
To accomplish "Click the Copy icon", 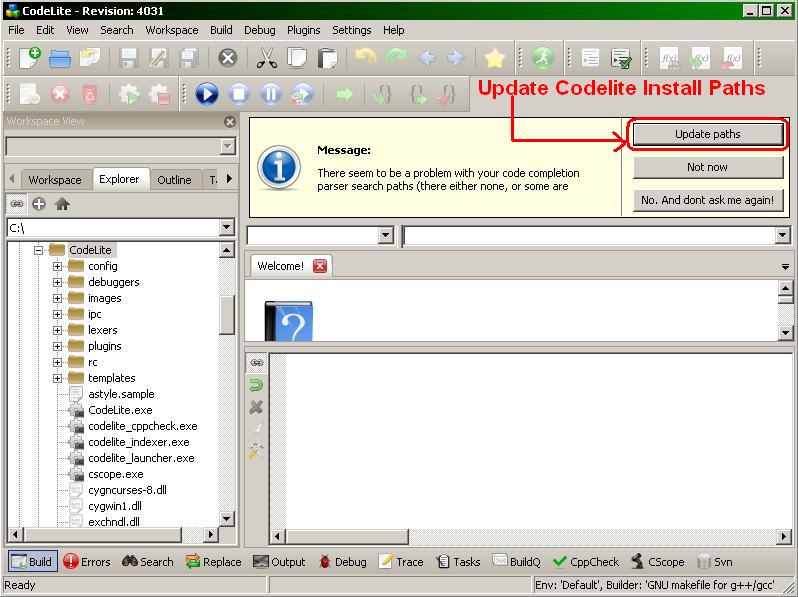I will click(297, 58).
